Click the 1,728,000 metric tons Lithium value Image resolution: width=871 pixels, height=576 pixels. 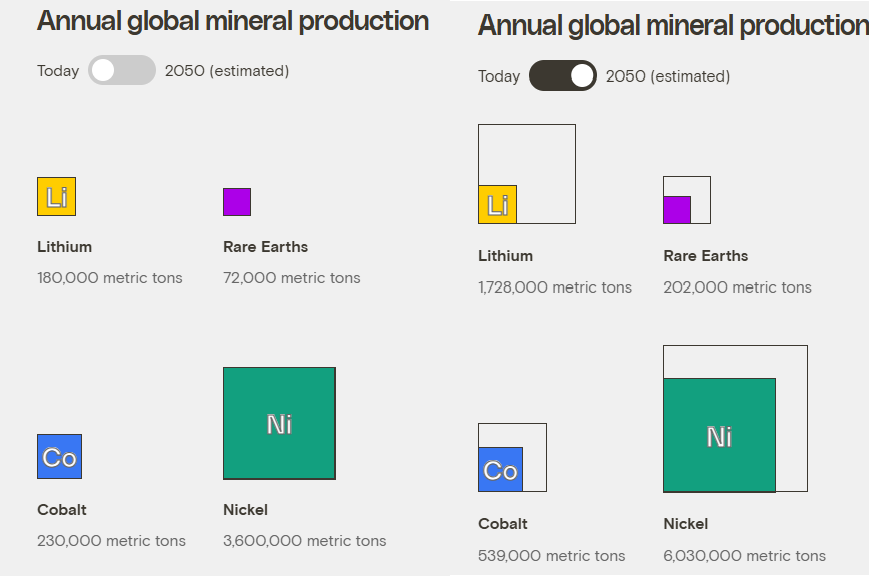pos(555,287)
